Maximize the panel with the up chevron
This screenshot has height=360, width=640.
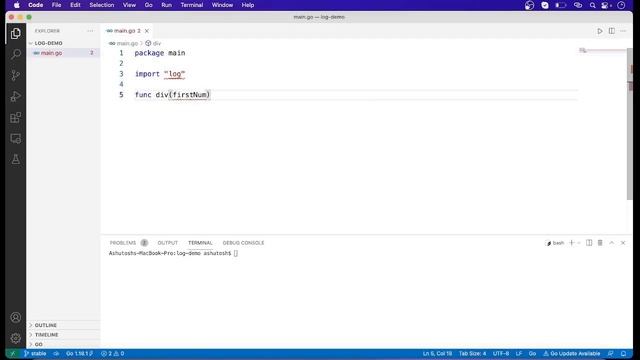(611, 243)
